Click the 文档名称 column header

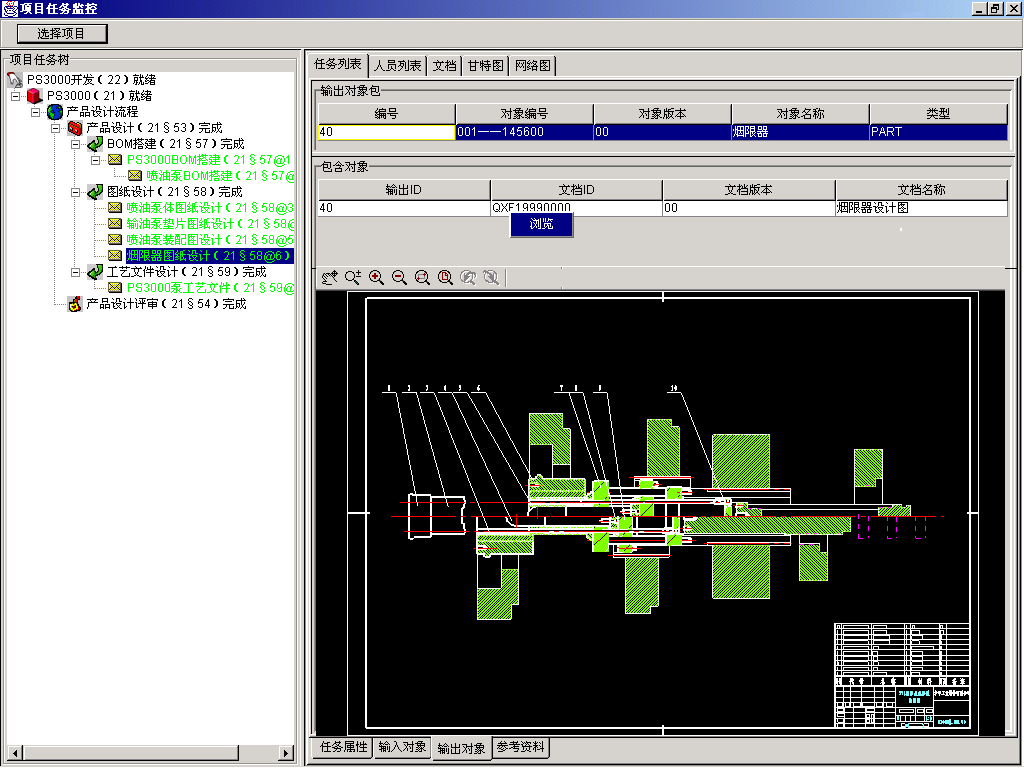click(x=921, y=189)
